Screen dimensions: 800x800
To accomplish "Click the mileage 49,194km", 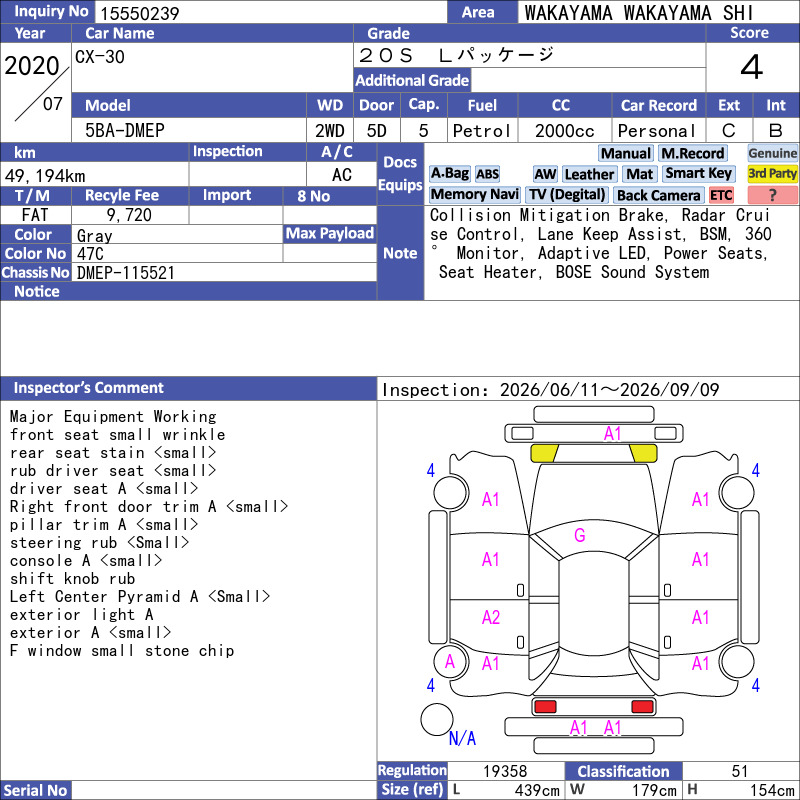I will [x=45, y=176].
